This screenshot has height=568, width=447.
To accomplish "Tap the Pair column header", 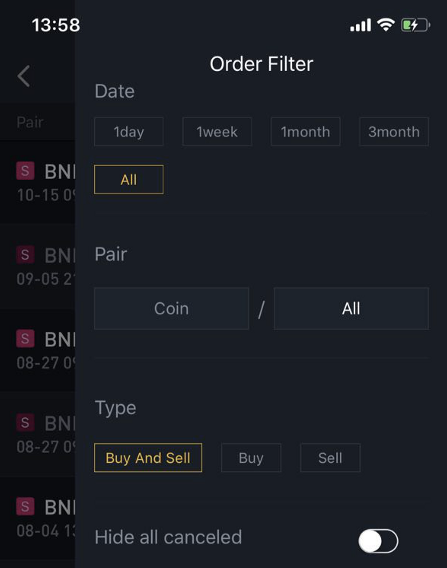I will pyautogui.click(x=30, y=122).
